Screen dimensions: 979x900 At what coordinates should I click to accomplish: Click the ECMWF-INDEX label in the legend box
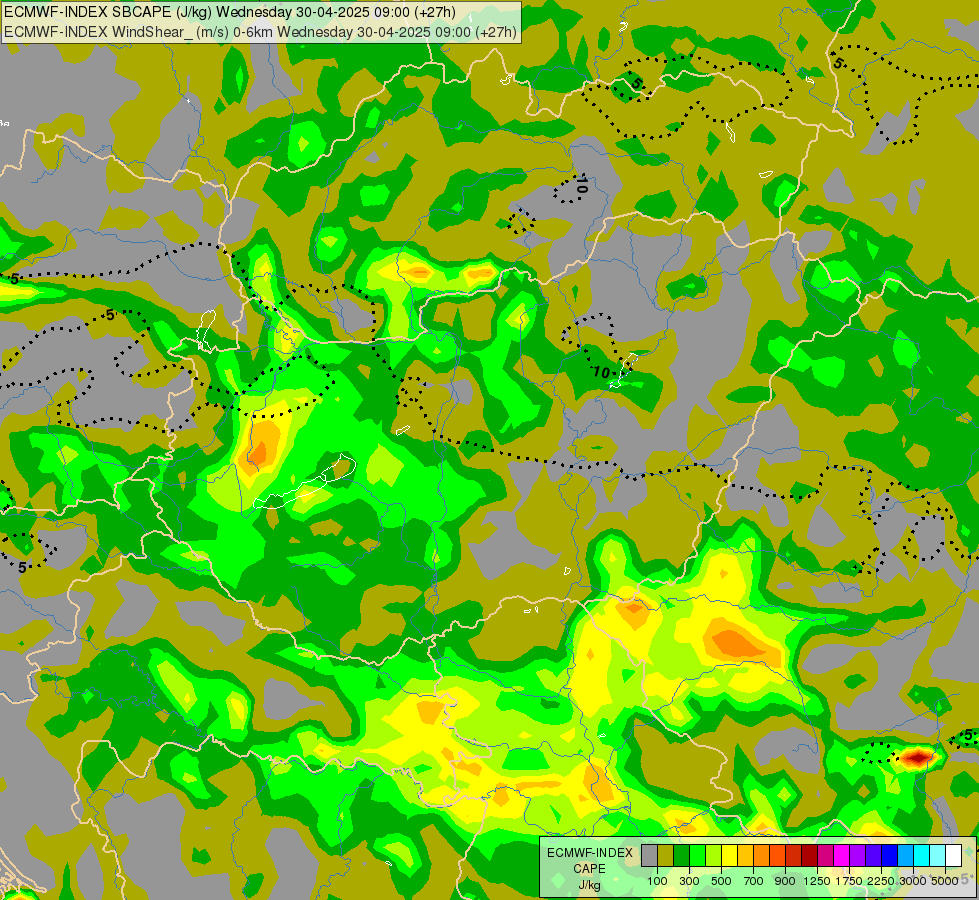590,853
